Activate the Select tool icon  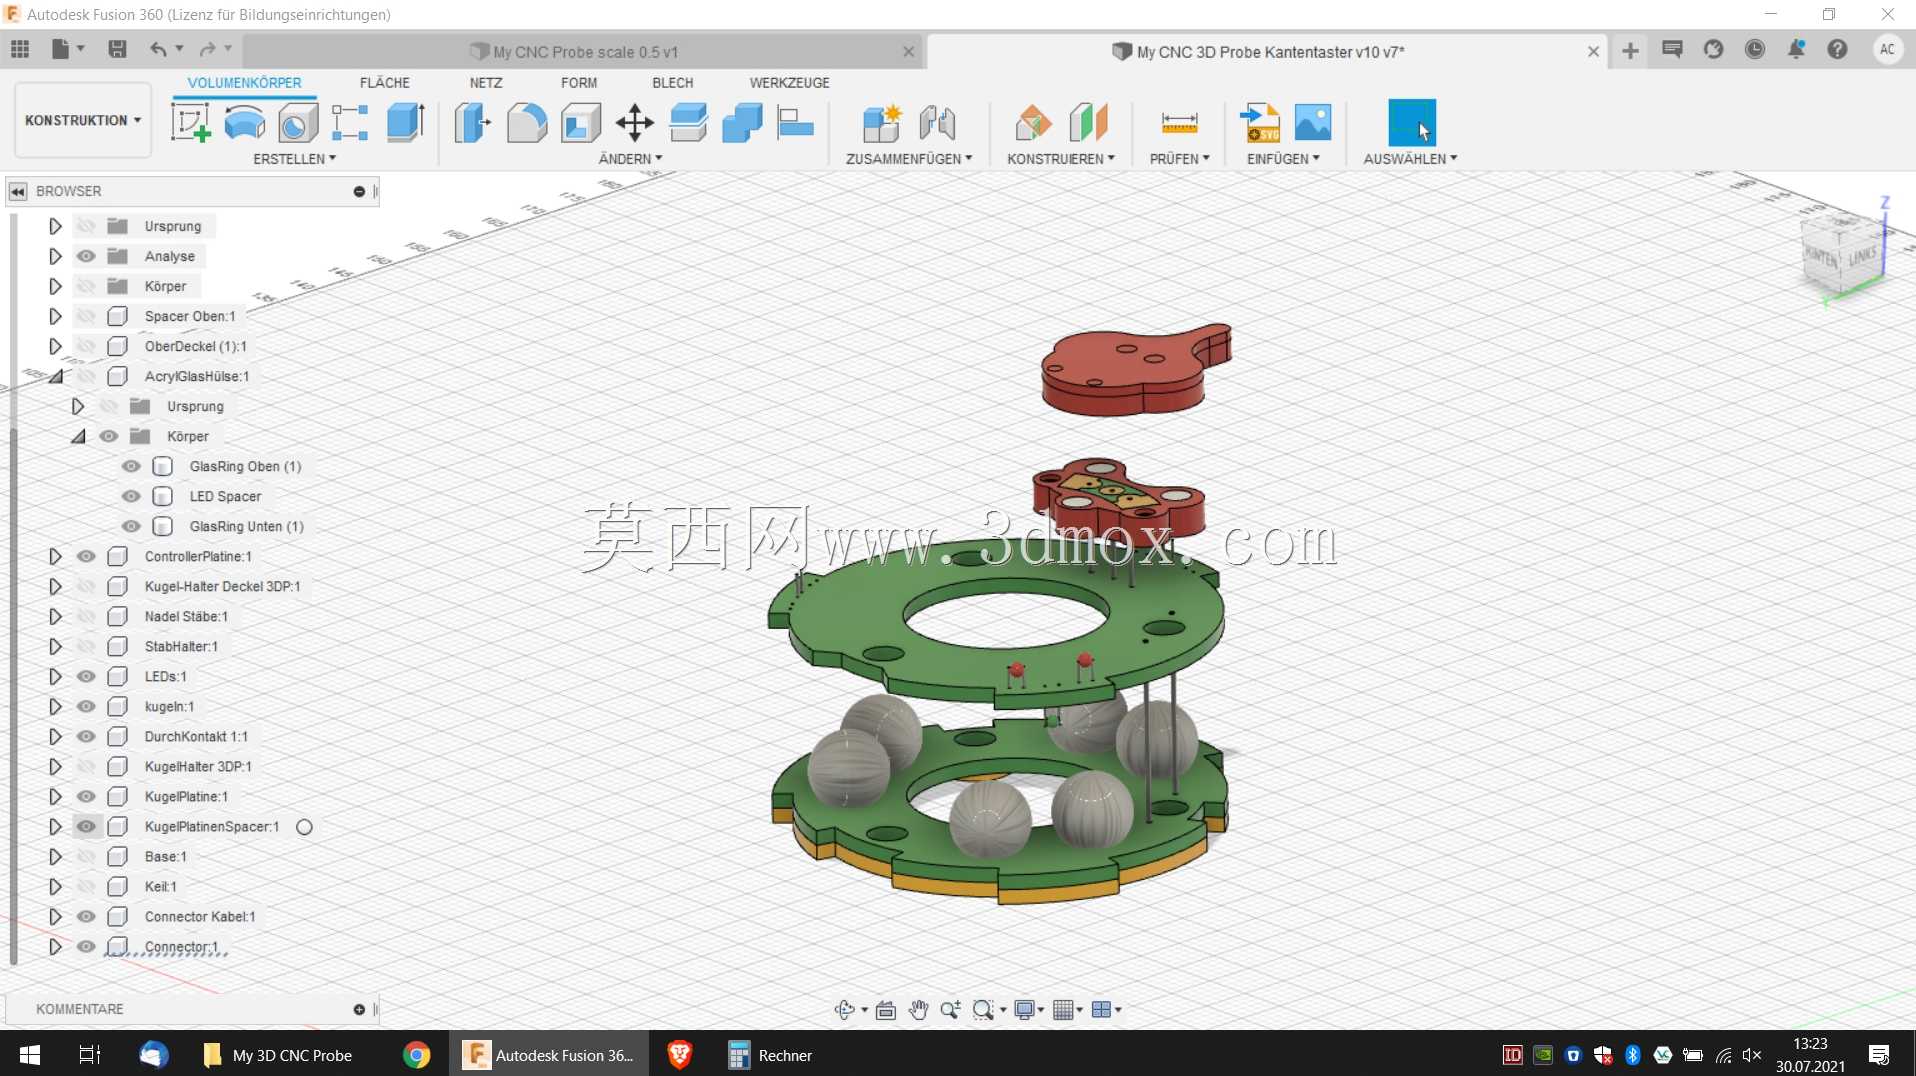tap(1411, 123)
